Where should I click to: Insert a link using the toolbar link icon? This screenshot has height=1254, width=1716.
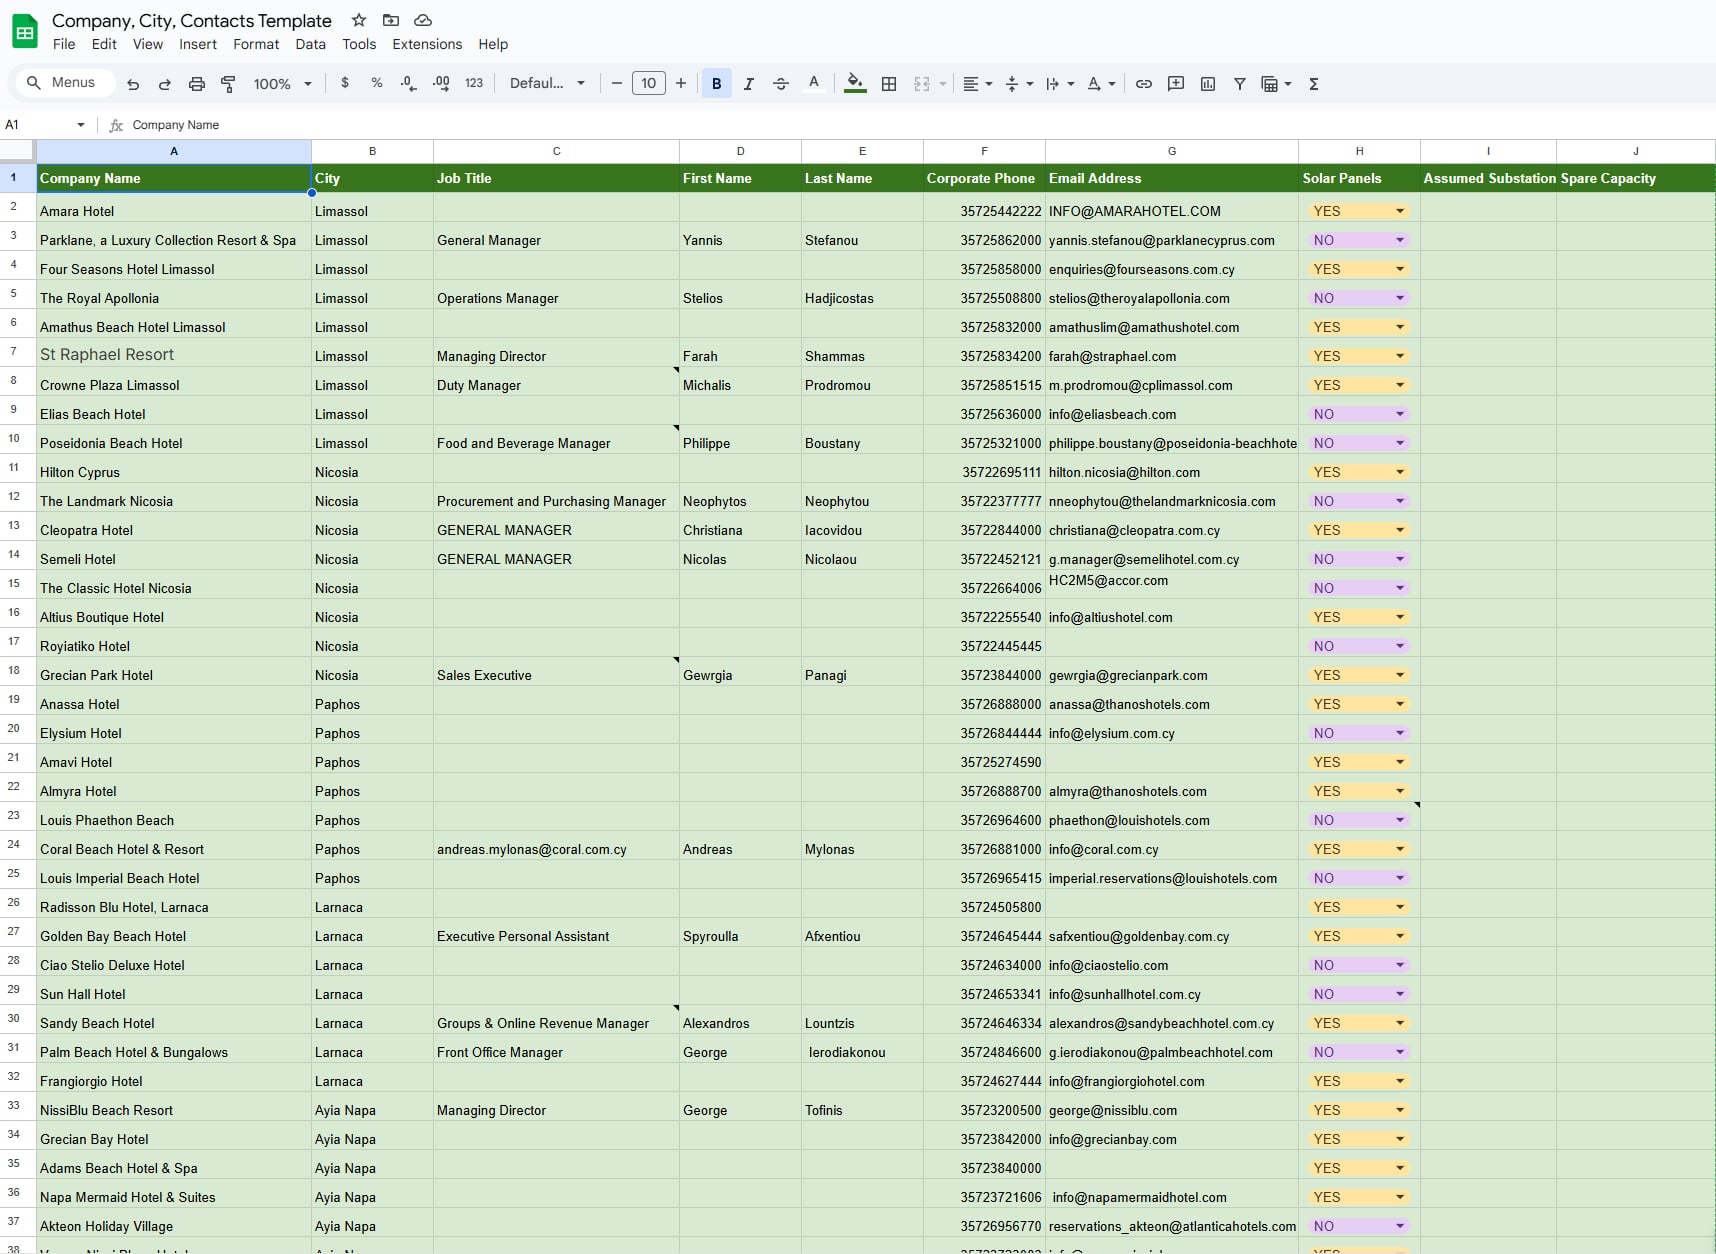coord(1144,84)
